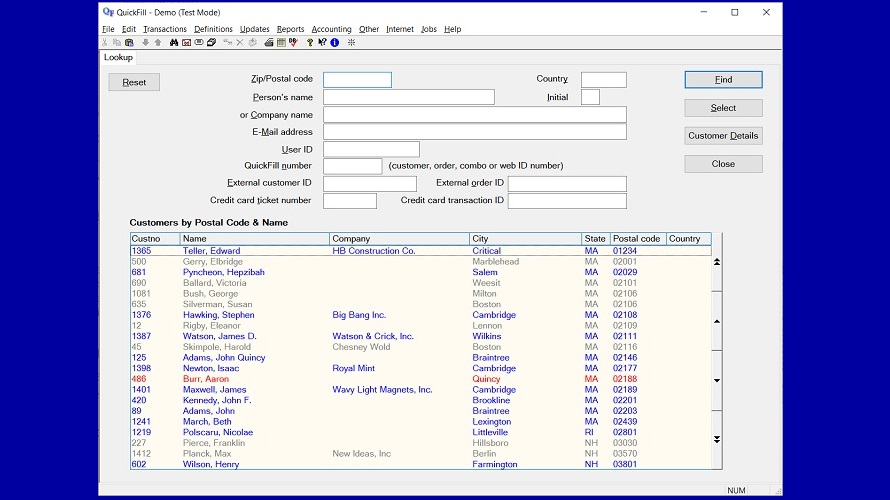The width and height of the screenshot is (890, 500).
Task: Focus the Credit card ticket number field
Action: (350, 201)
